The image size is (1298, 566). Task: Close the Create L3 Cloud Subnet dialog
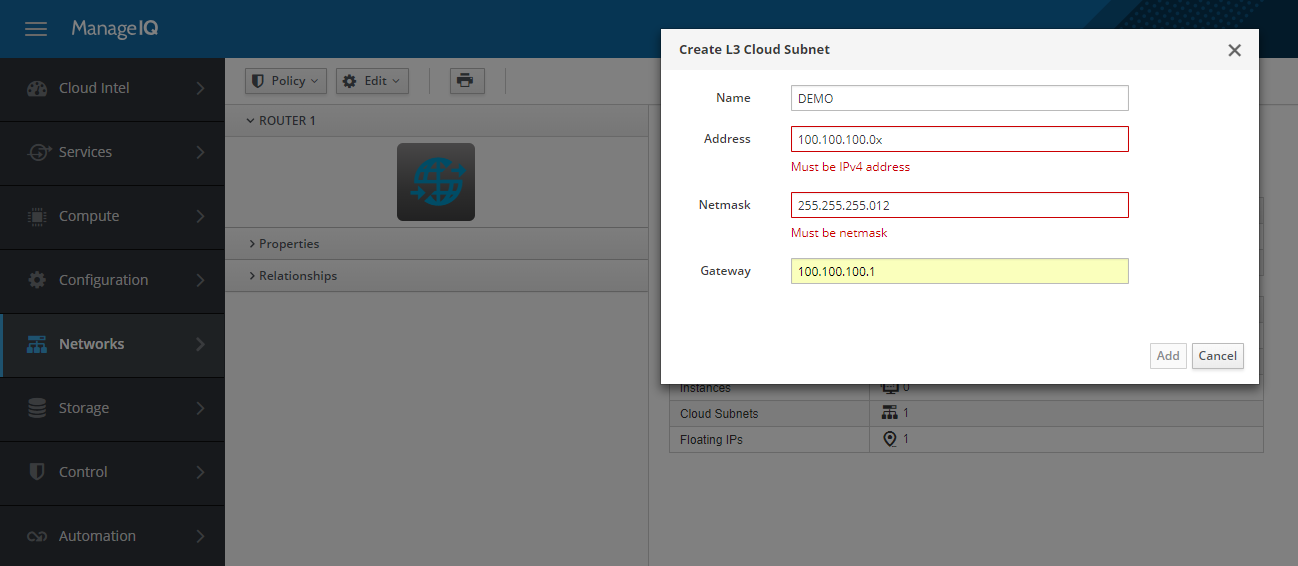point(1234,50)
